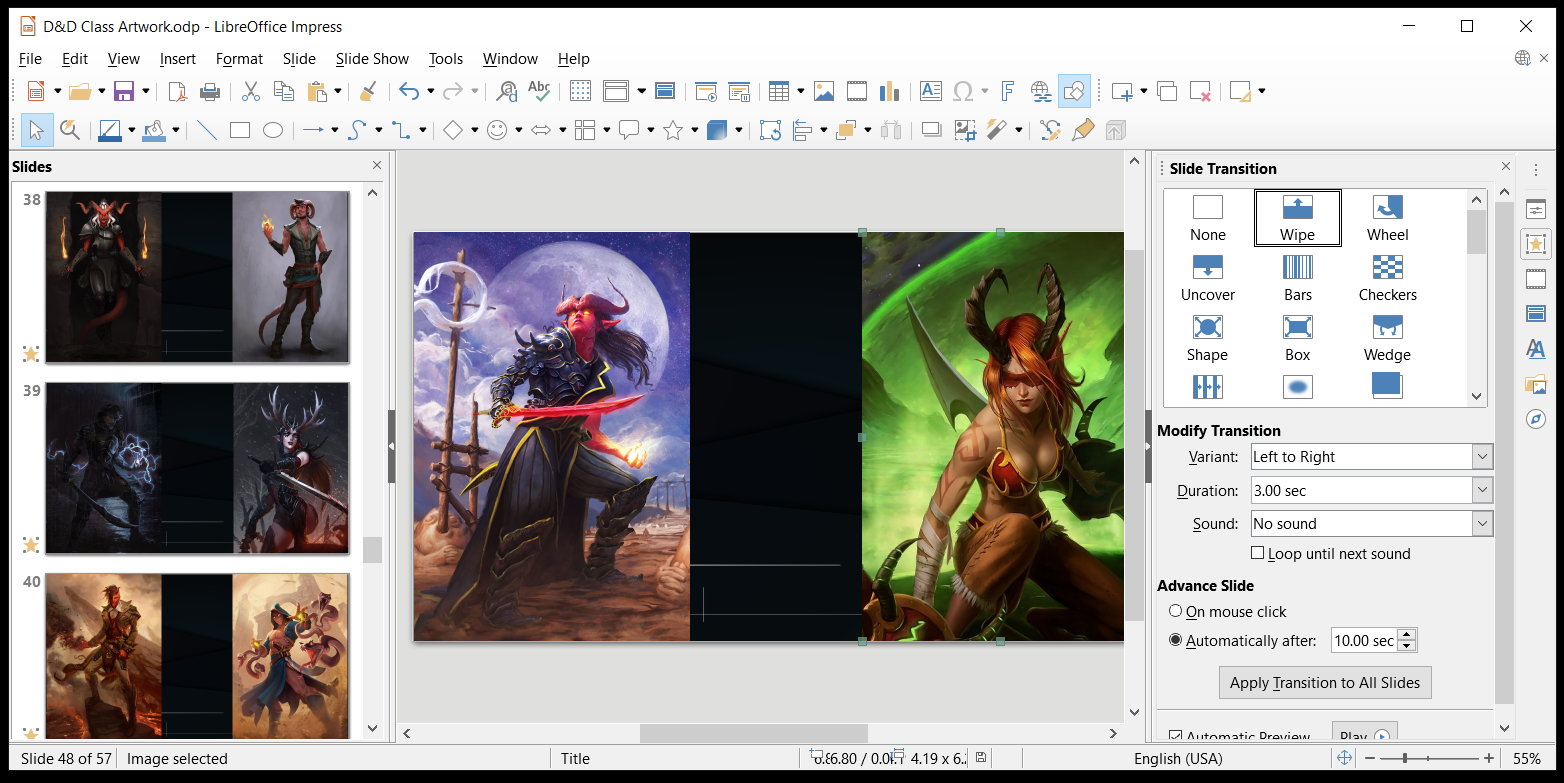Screen dimensions: 1564x783
Task: Open the Sound dropdown set to No sound
Action: click(1483, 523)
